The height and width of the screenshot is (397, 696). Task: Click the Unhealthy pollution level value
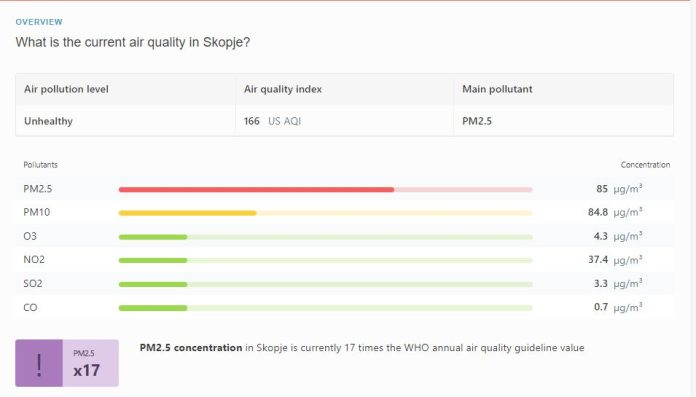pos(48,121)
